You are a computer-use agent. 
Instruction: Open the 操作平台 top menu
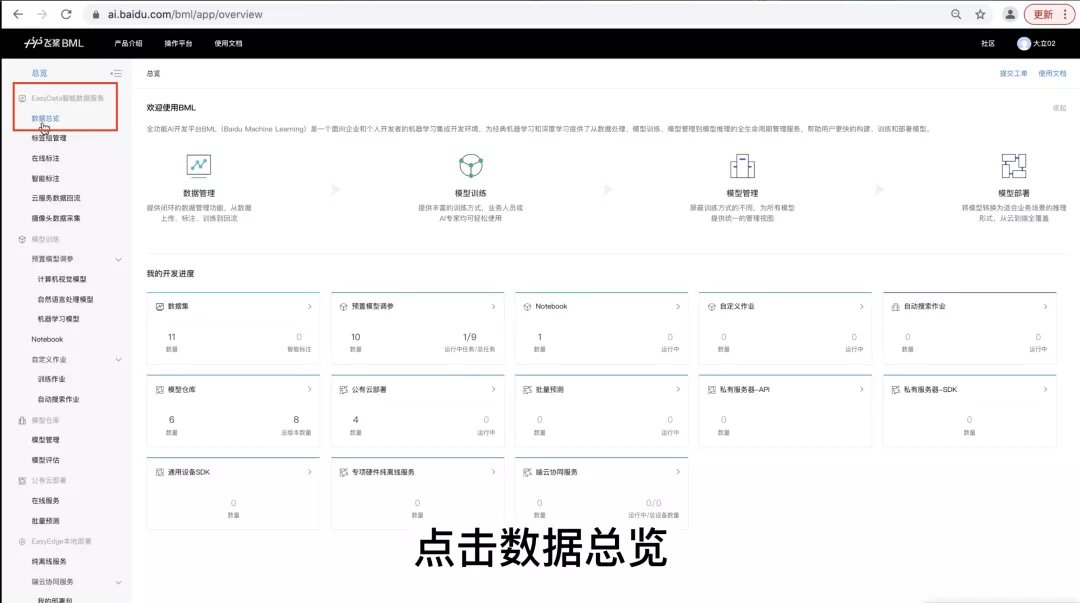coord(178,43)
